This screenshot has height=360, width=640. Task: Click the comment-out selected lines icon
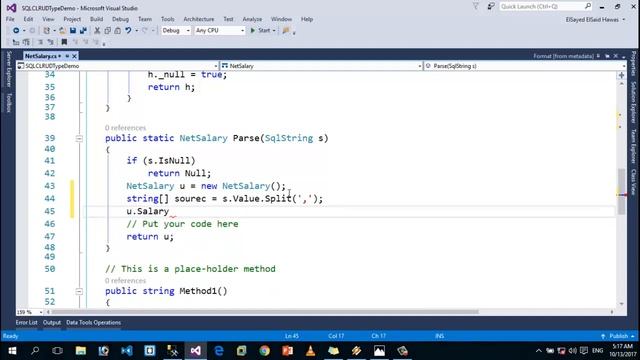point(40,42)
